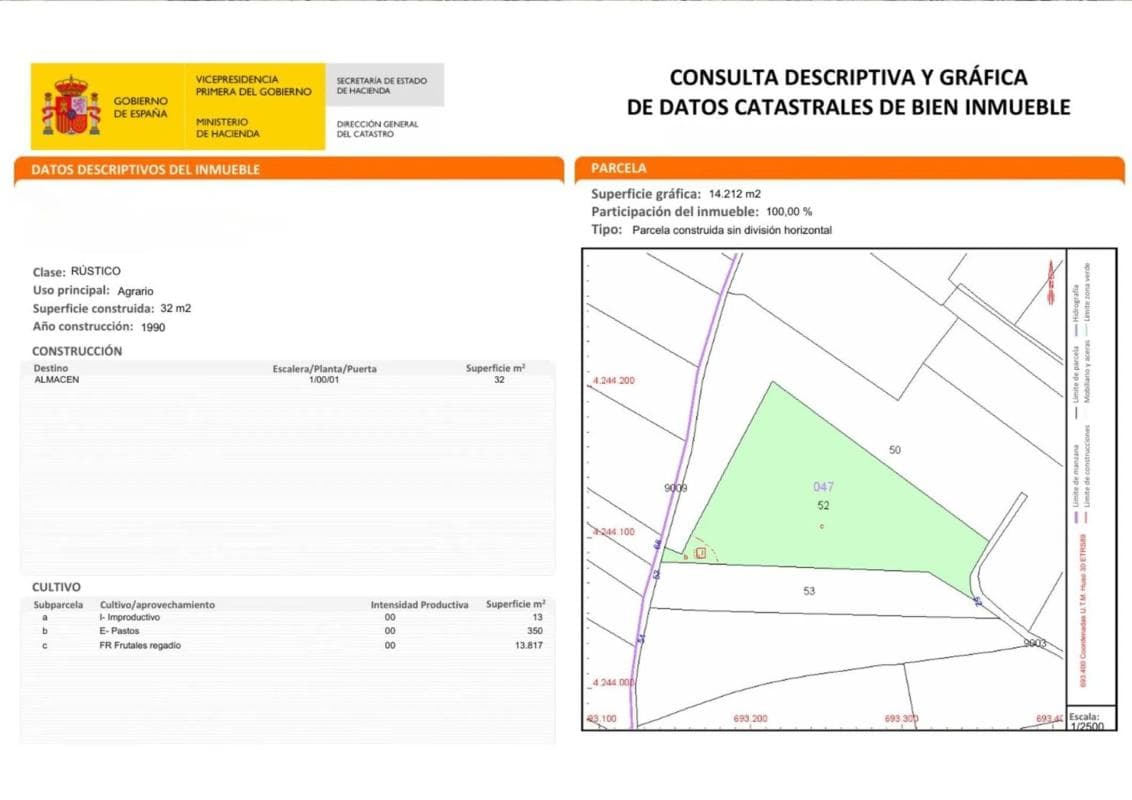Click the parcel label 50 on map

[894, 450]
